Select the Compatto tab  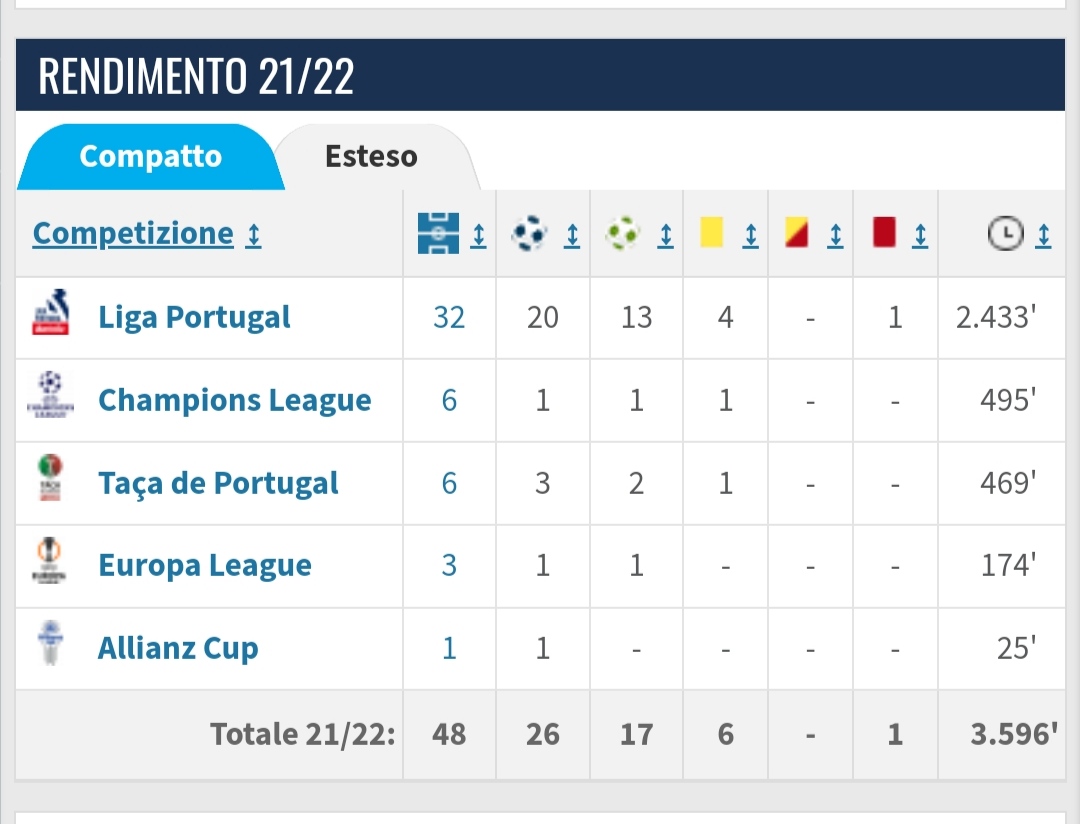[151, 156]
